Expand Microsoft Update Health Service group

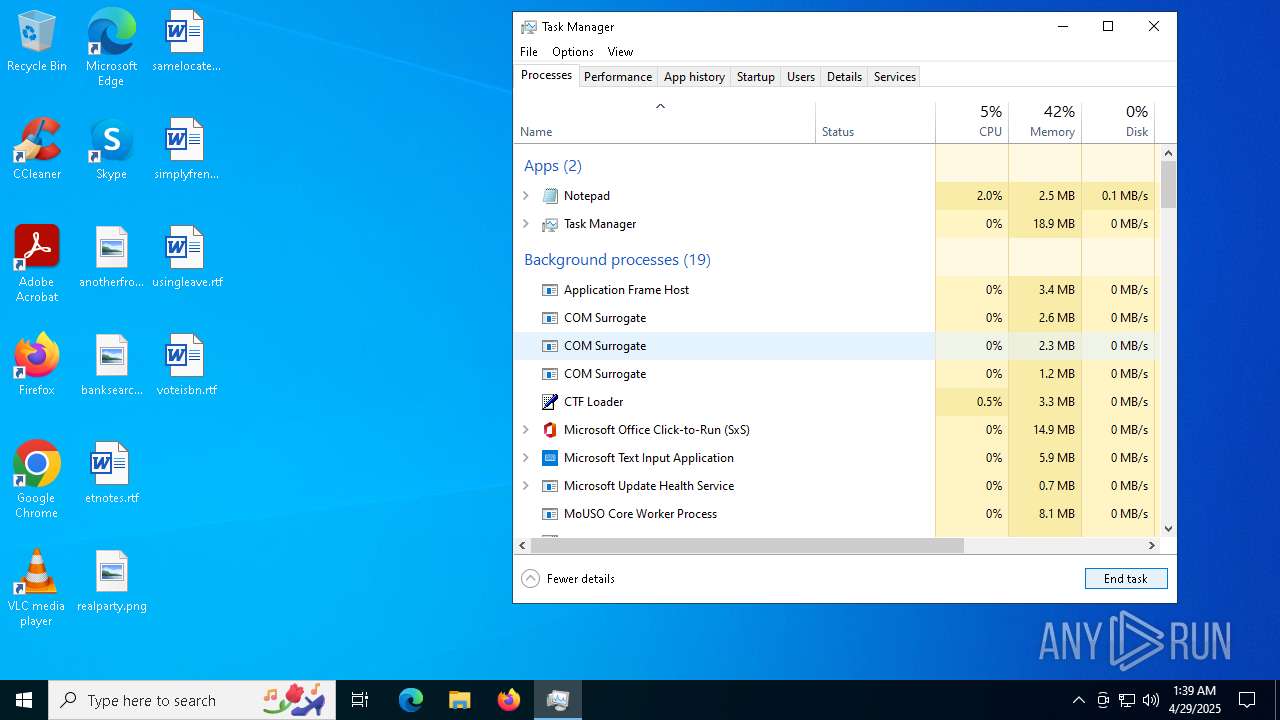tap(526, 486)
